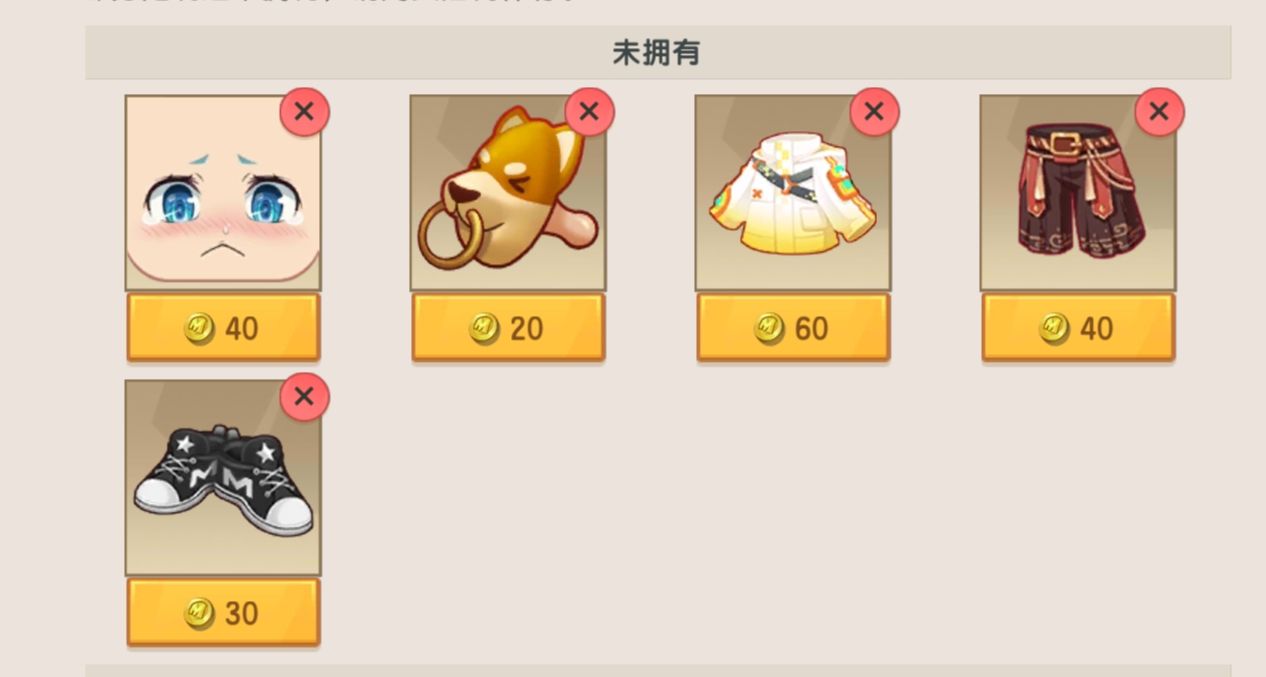1266x677 pixels.
Task: Click the coin icon beside the 30 price
Action: [200, 614]
